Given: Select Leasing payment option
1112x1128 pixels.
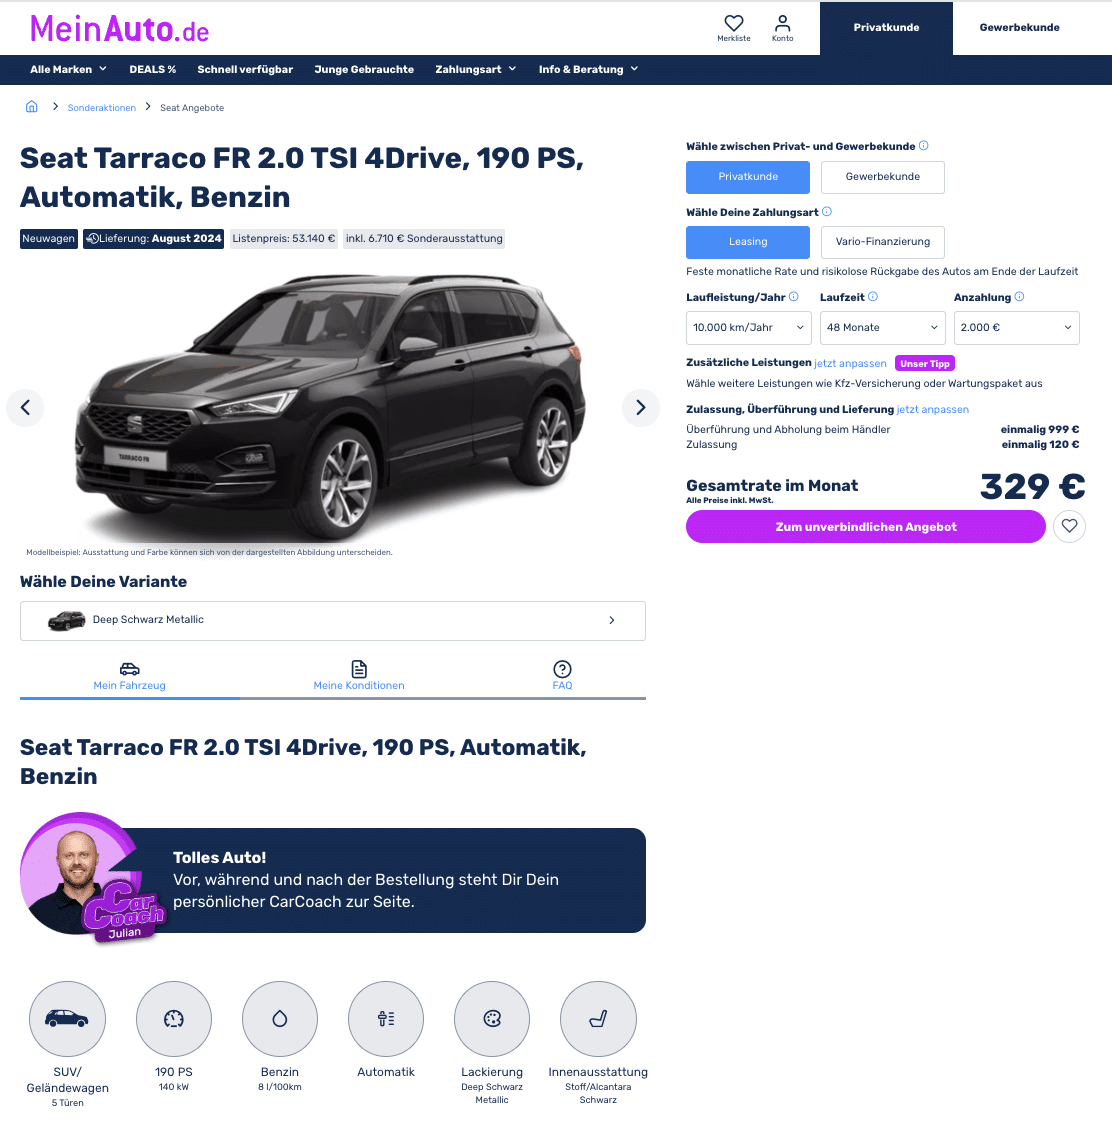Looking at the screenshot, I should (x=748, y=242).
